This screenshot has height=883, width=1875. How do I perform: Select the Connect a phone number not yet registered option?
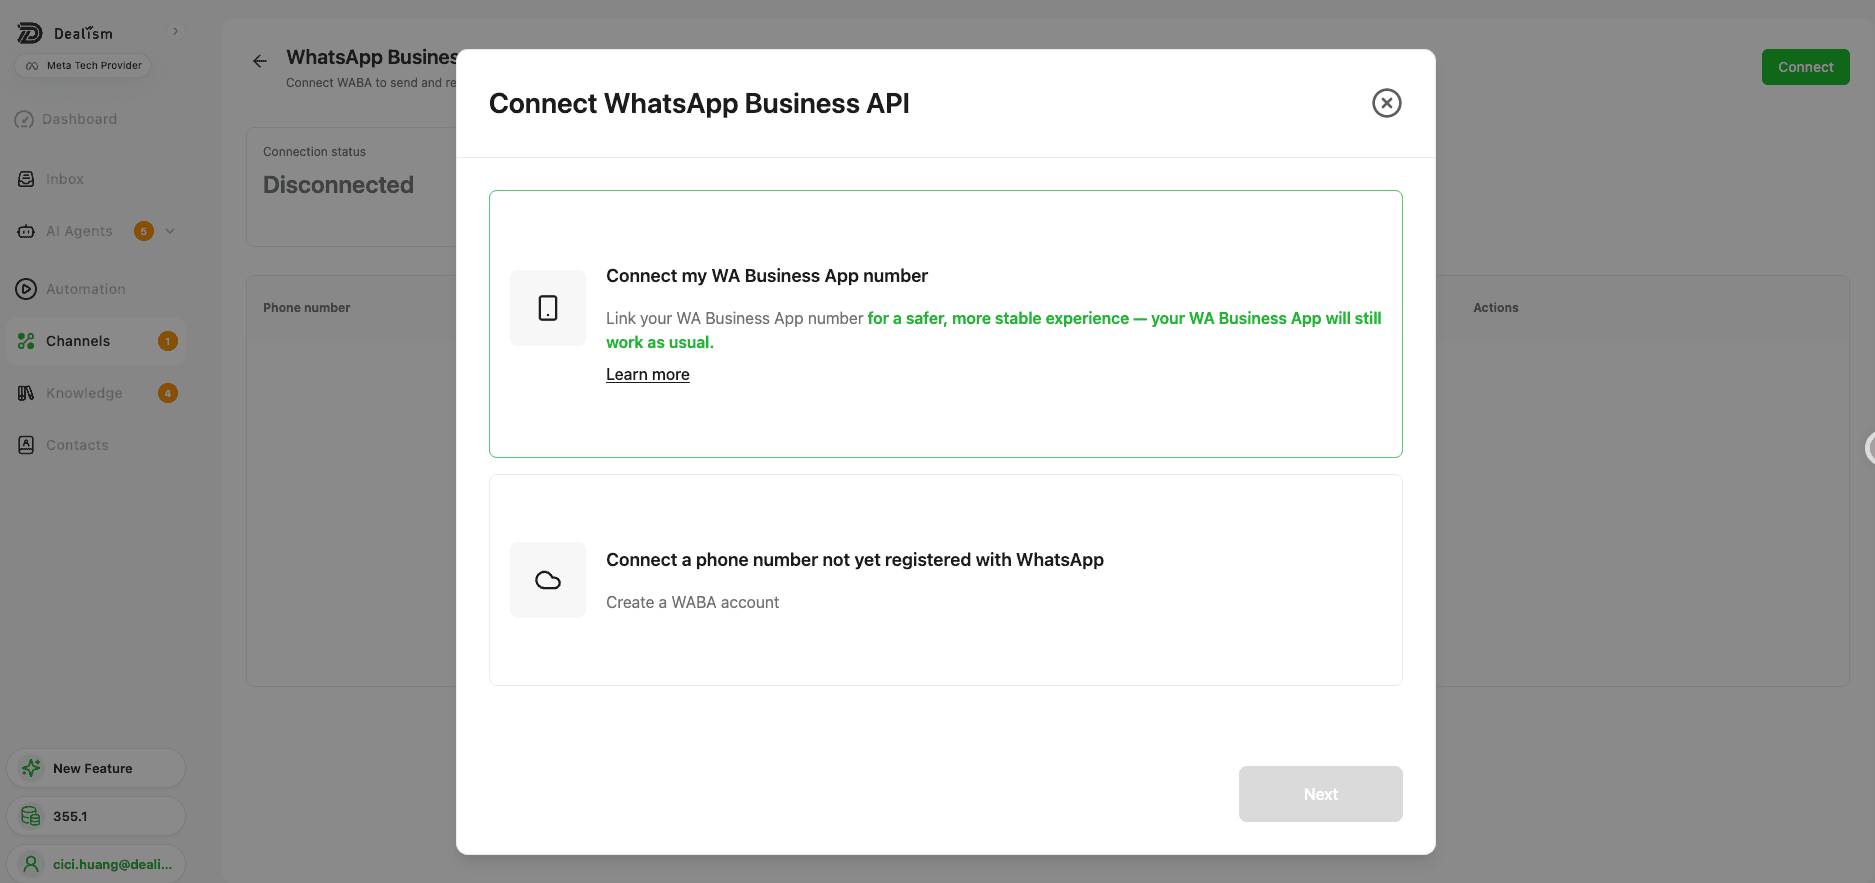coord(945,580)
